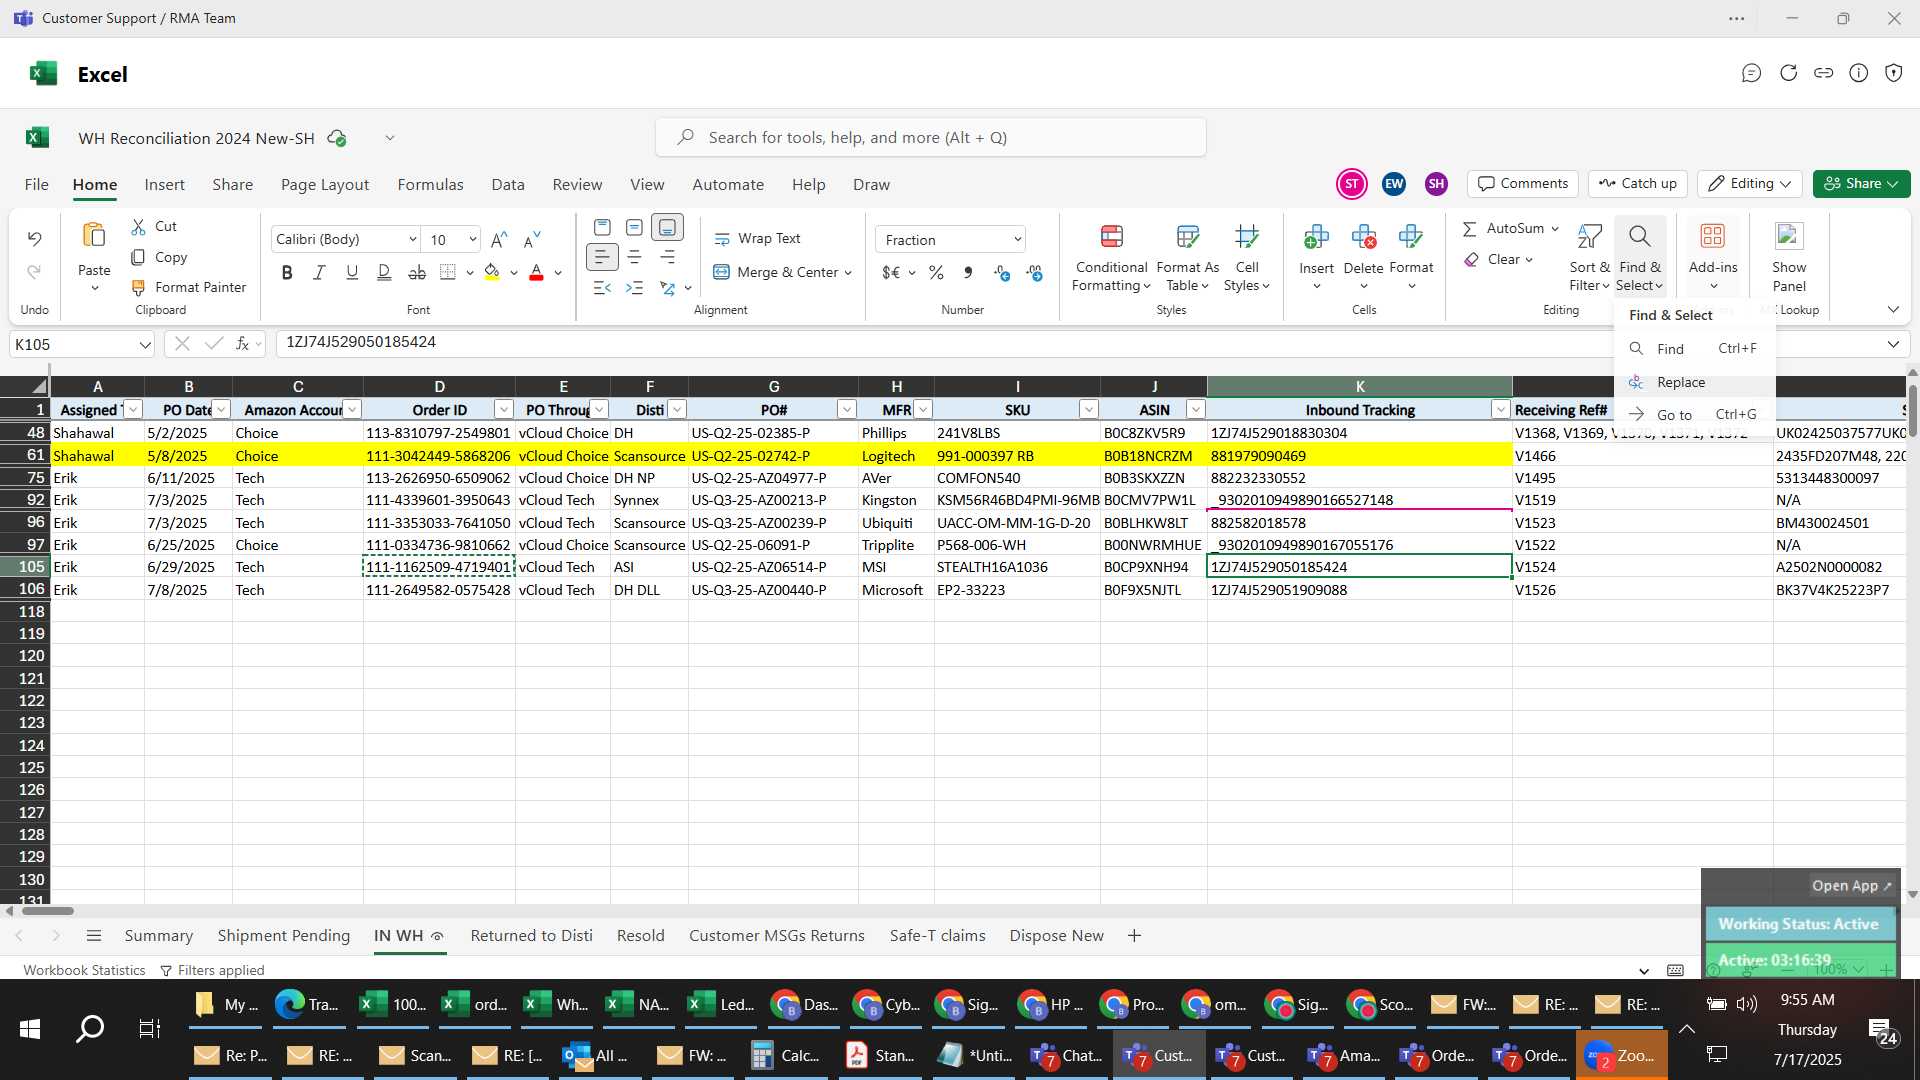Screen dimensions: 1920x1080
Task: Click the Cut scissors icon
Action: 138,227
